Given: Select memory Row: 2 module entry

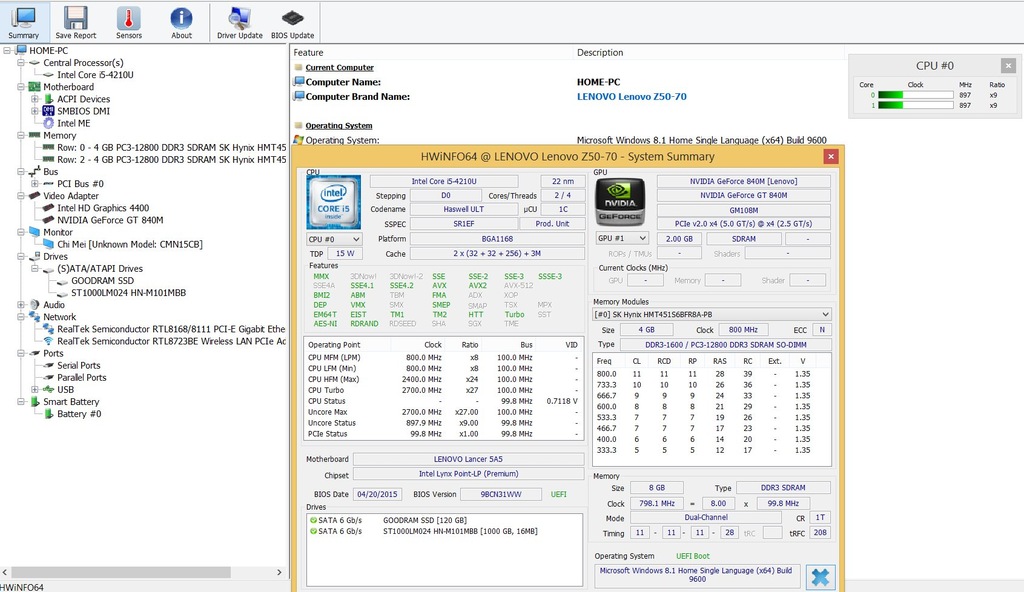Looking at the screenshot, I should coord(171,159).
